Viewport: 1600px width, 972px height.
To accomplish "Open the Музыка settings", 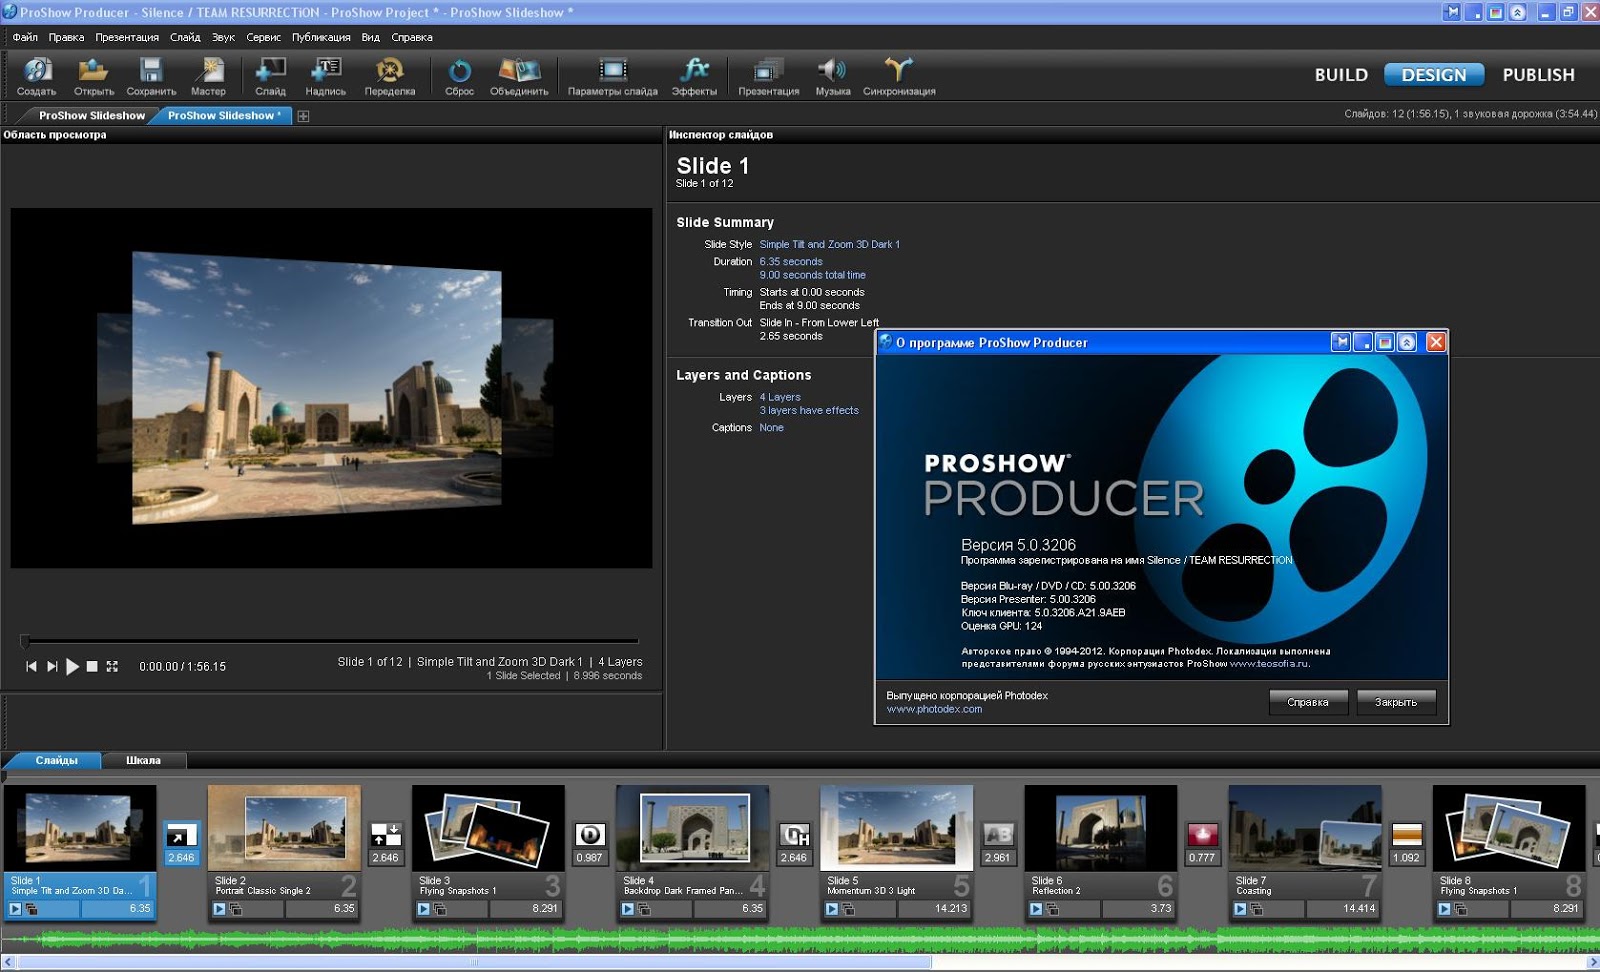I will coord(832,74).
